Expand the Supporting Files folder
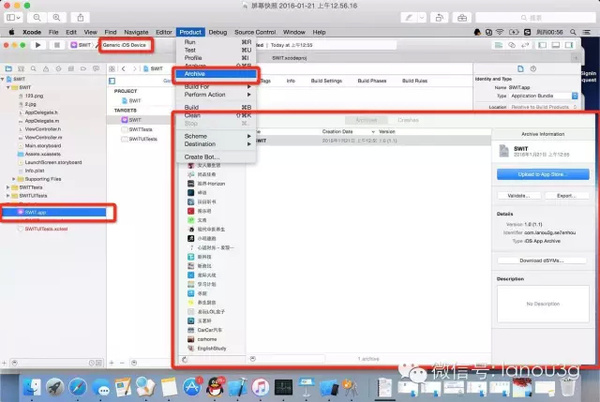 click(14, 179)
